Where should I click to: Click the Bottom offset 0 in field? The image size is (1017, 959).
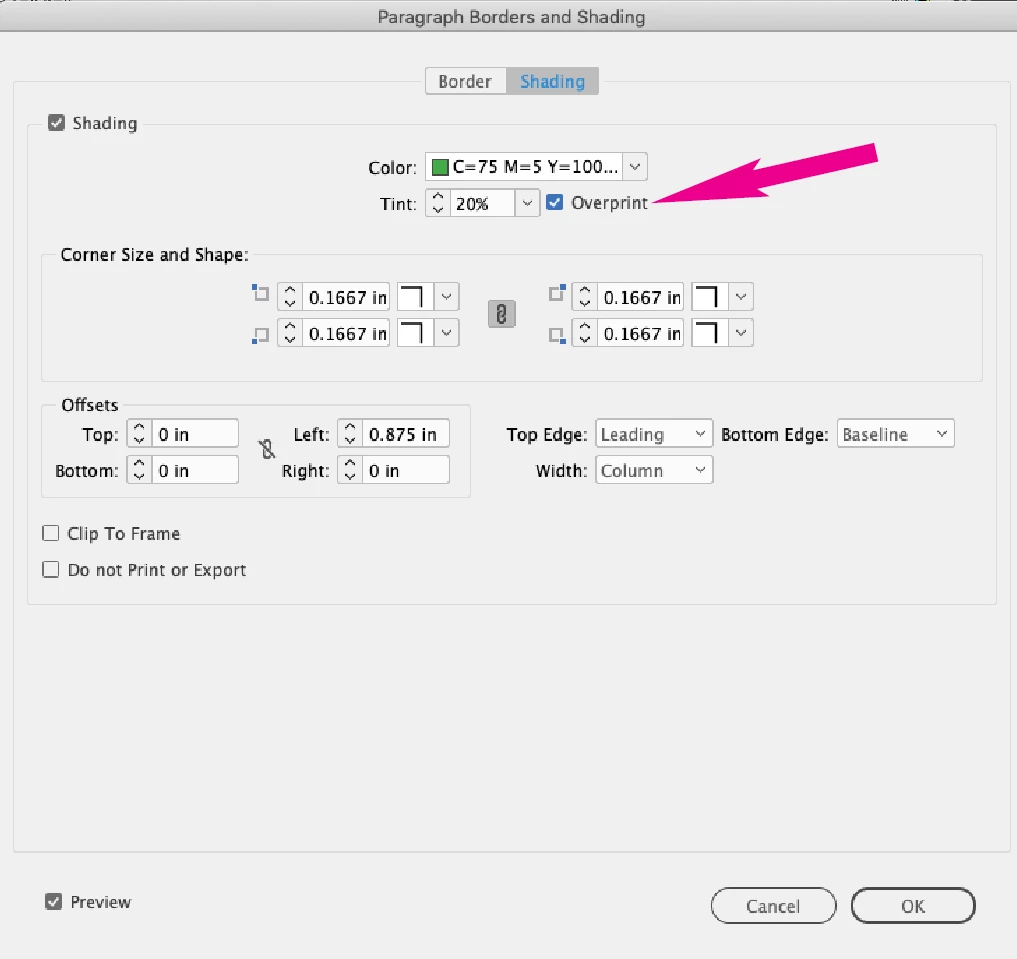tap(195, 469)
